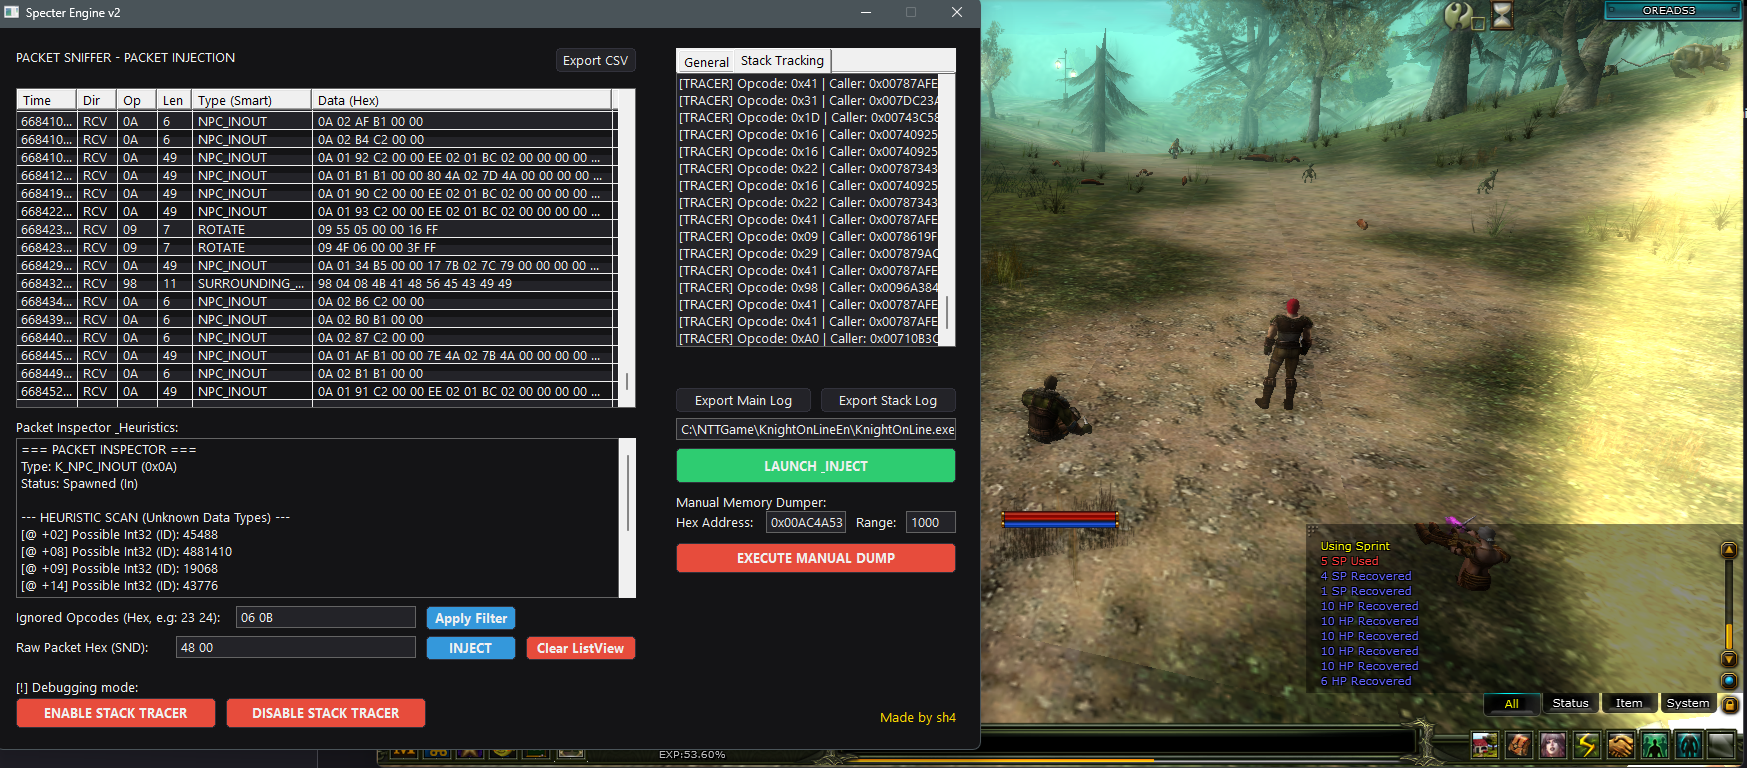Click the game log scroll down arrow
The image size is (1747, 768).
[x=1728, y=658]
